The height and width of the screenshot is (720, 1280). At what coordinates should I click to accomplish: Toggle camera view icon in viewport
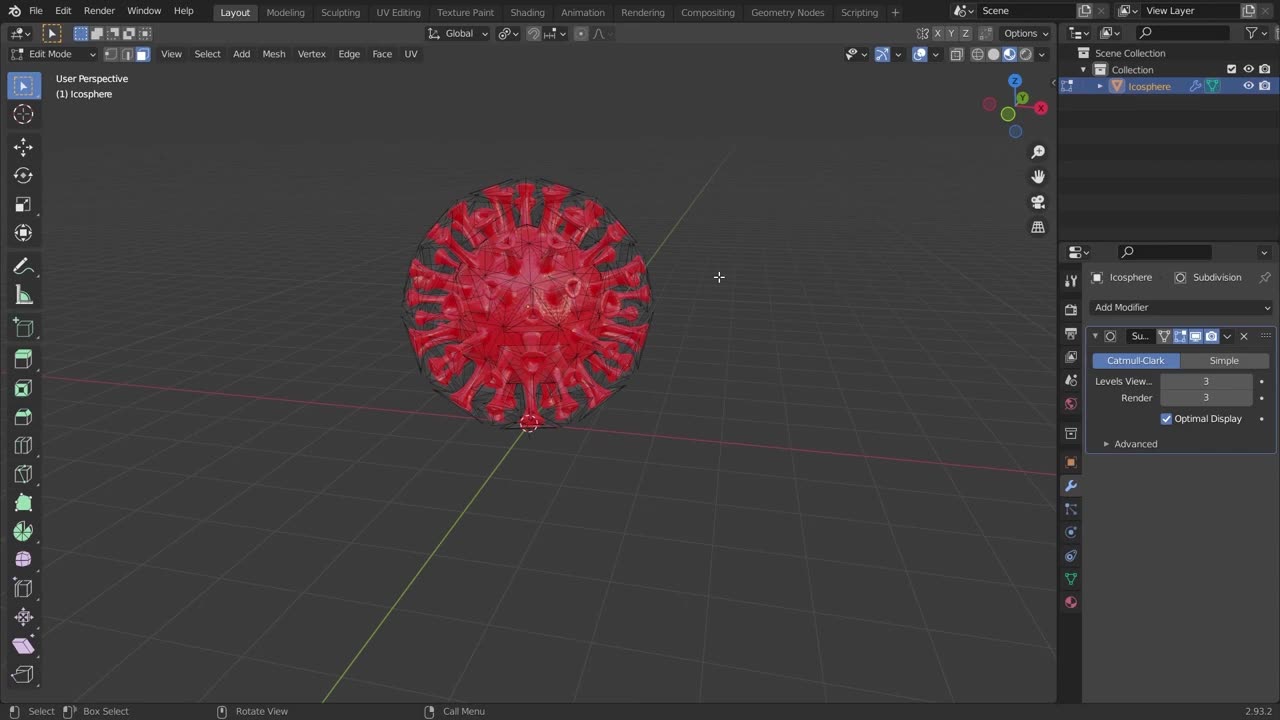[1038, 202]
